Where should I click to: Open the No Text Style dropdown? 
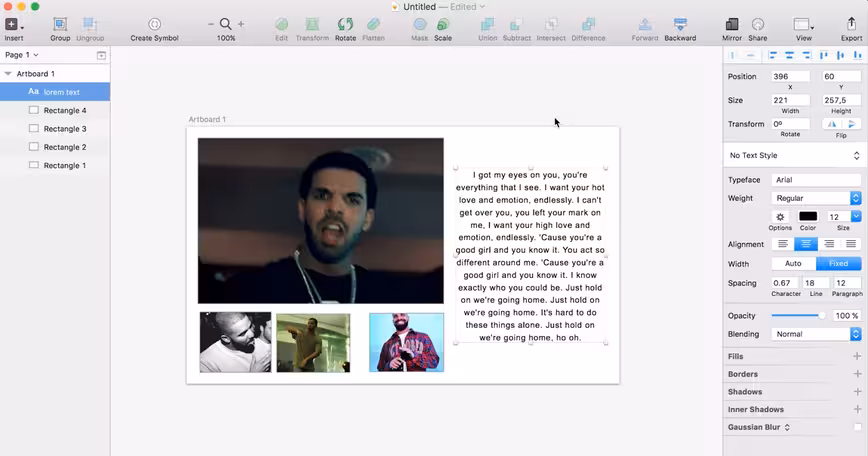(794, 156)
